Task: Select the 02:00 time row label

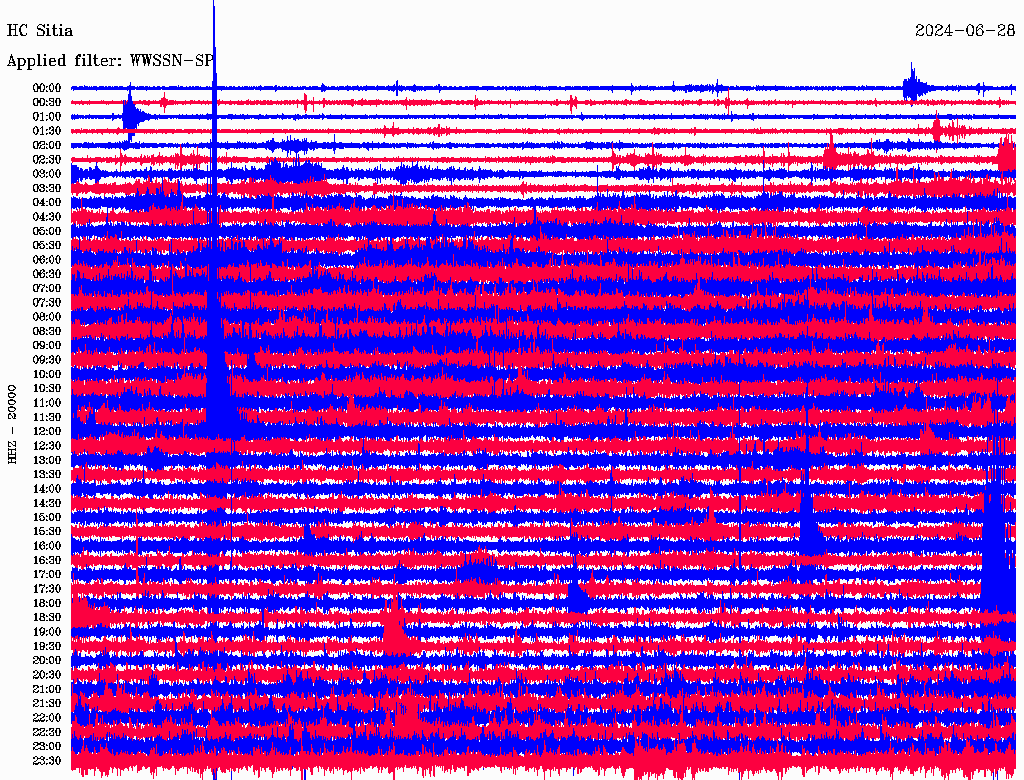Action: [x=47, y=145]
